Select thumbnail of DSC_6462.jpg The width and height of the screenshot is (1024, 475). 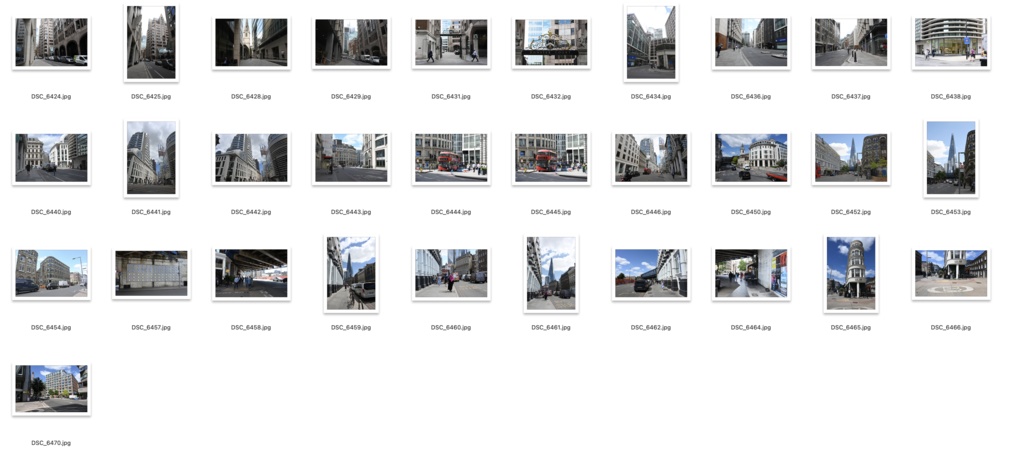pos(650,274)
